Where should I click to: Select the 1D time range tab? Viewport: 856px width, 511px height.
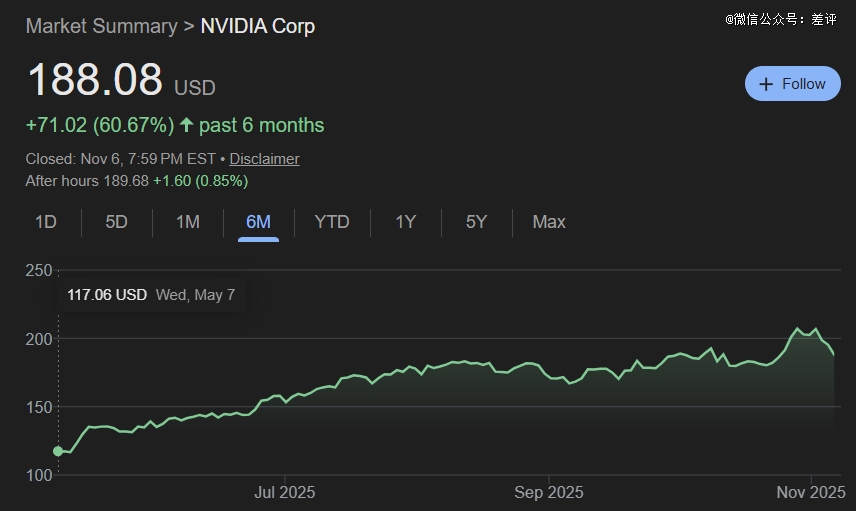[46, 222]
